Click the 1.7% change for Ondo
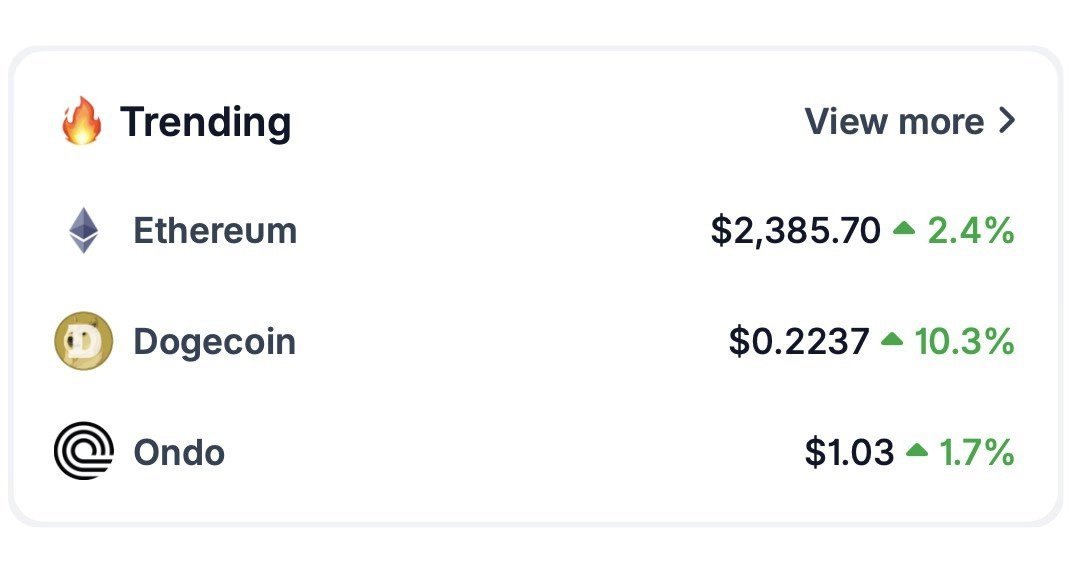This screenshot has height=564, width=1070. [977, 452]
